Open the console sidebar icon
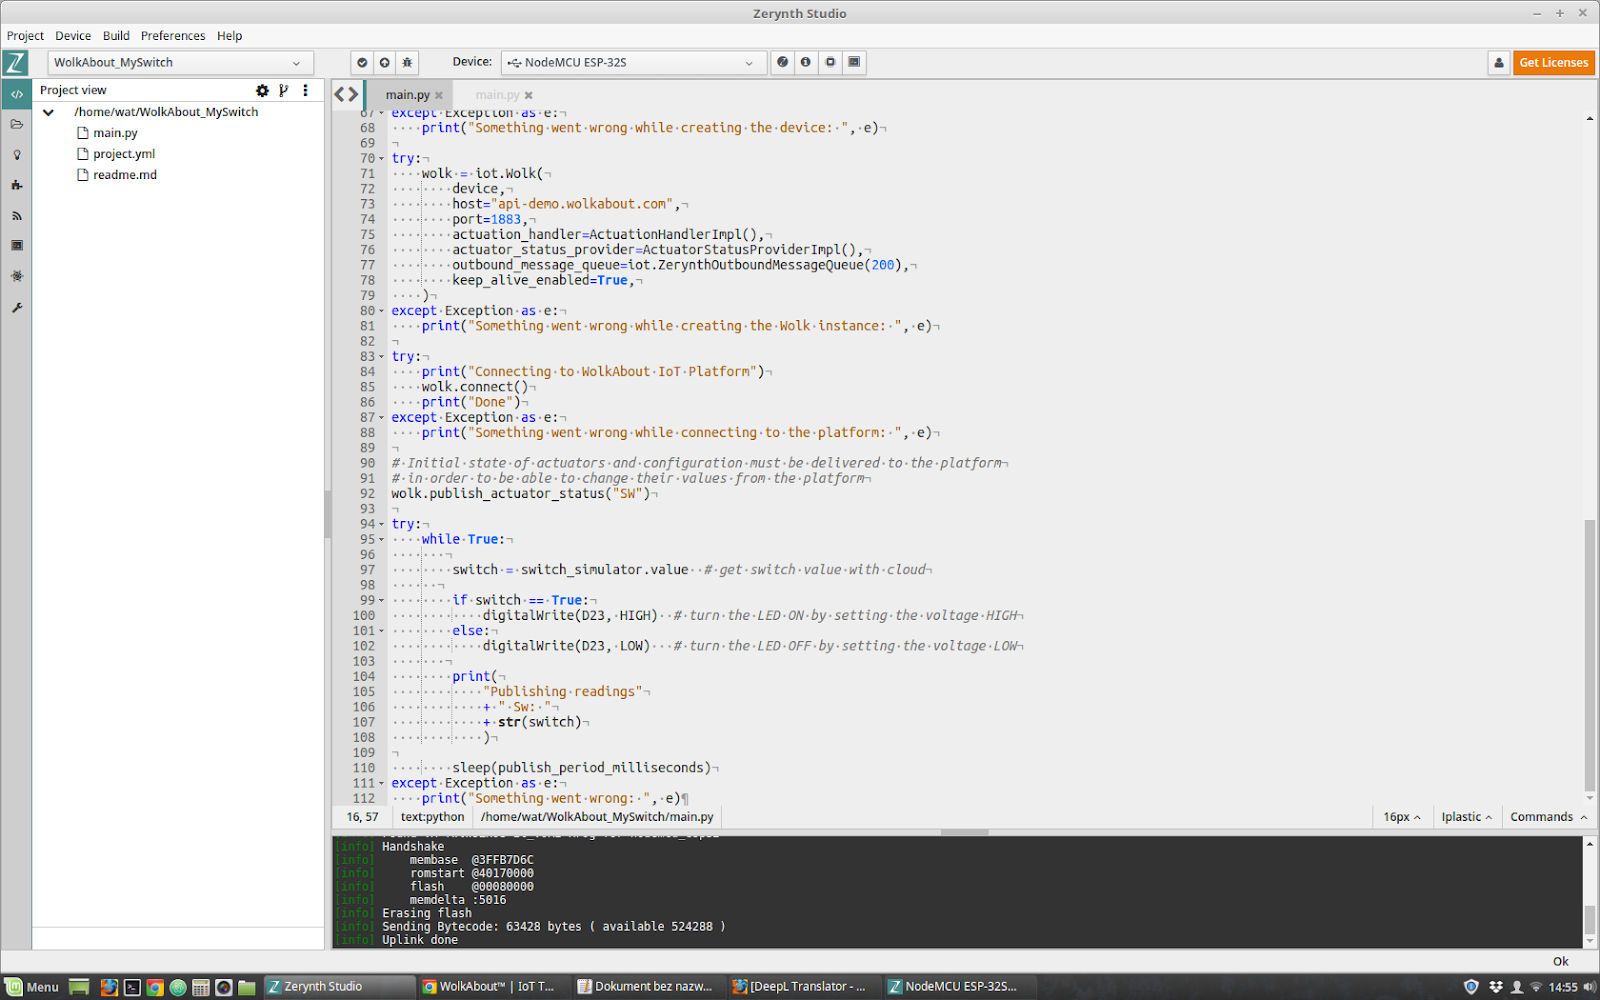 click(x=17, y=245)
